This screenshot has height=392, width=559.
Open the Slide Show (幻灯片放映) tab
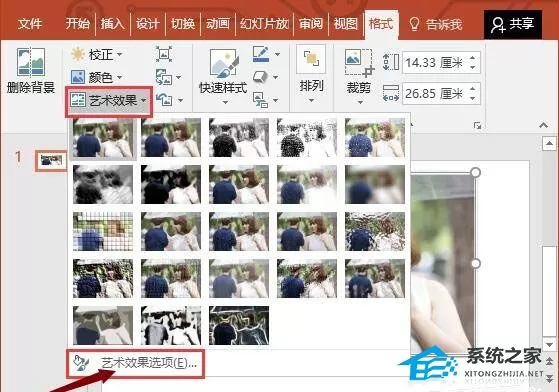[x=264, y=24]
